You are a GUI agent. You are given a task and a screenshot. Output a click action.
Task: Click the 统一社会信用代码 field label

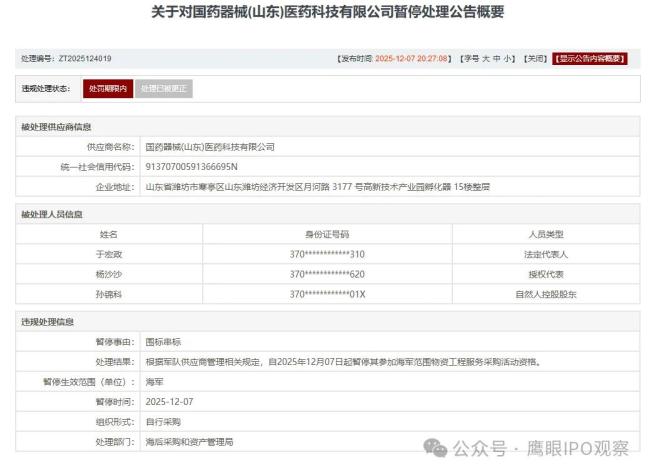click(97, 167)
